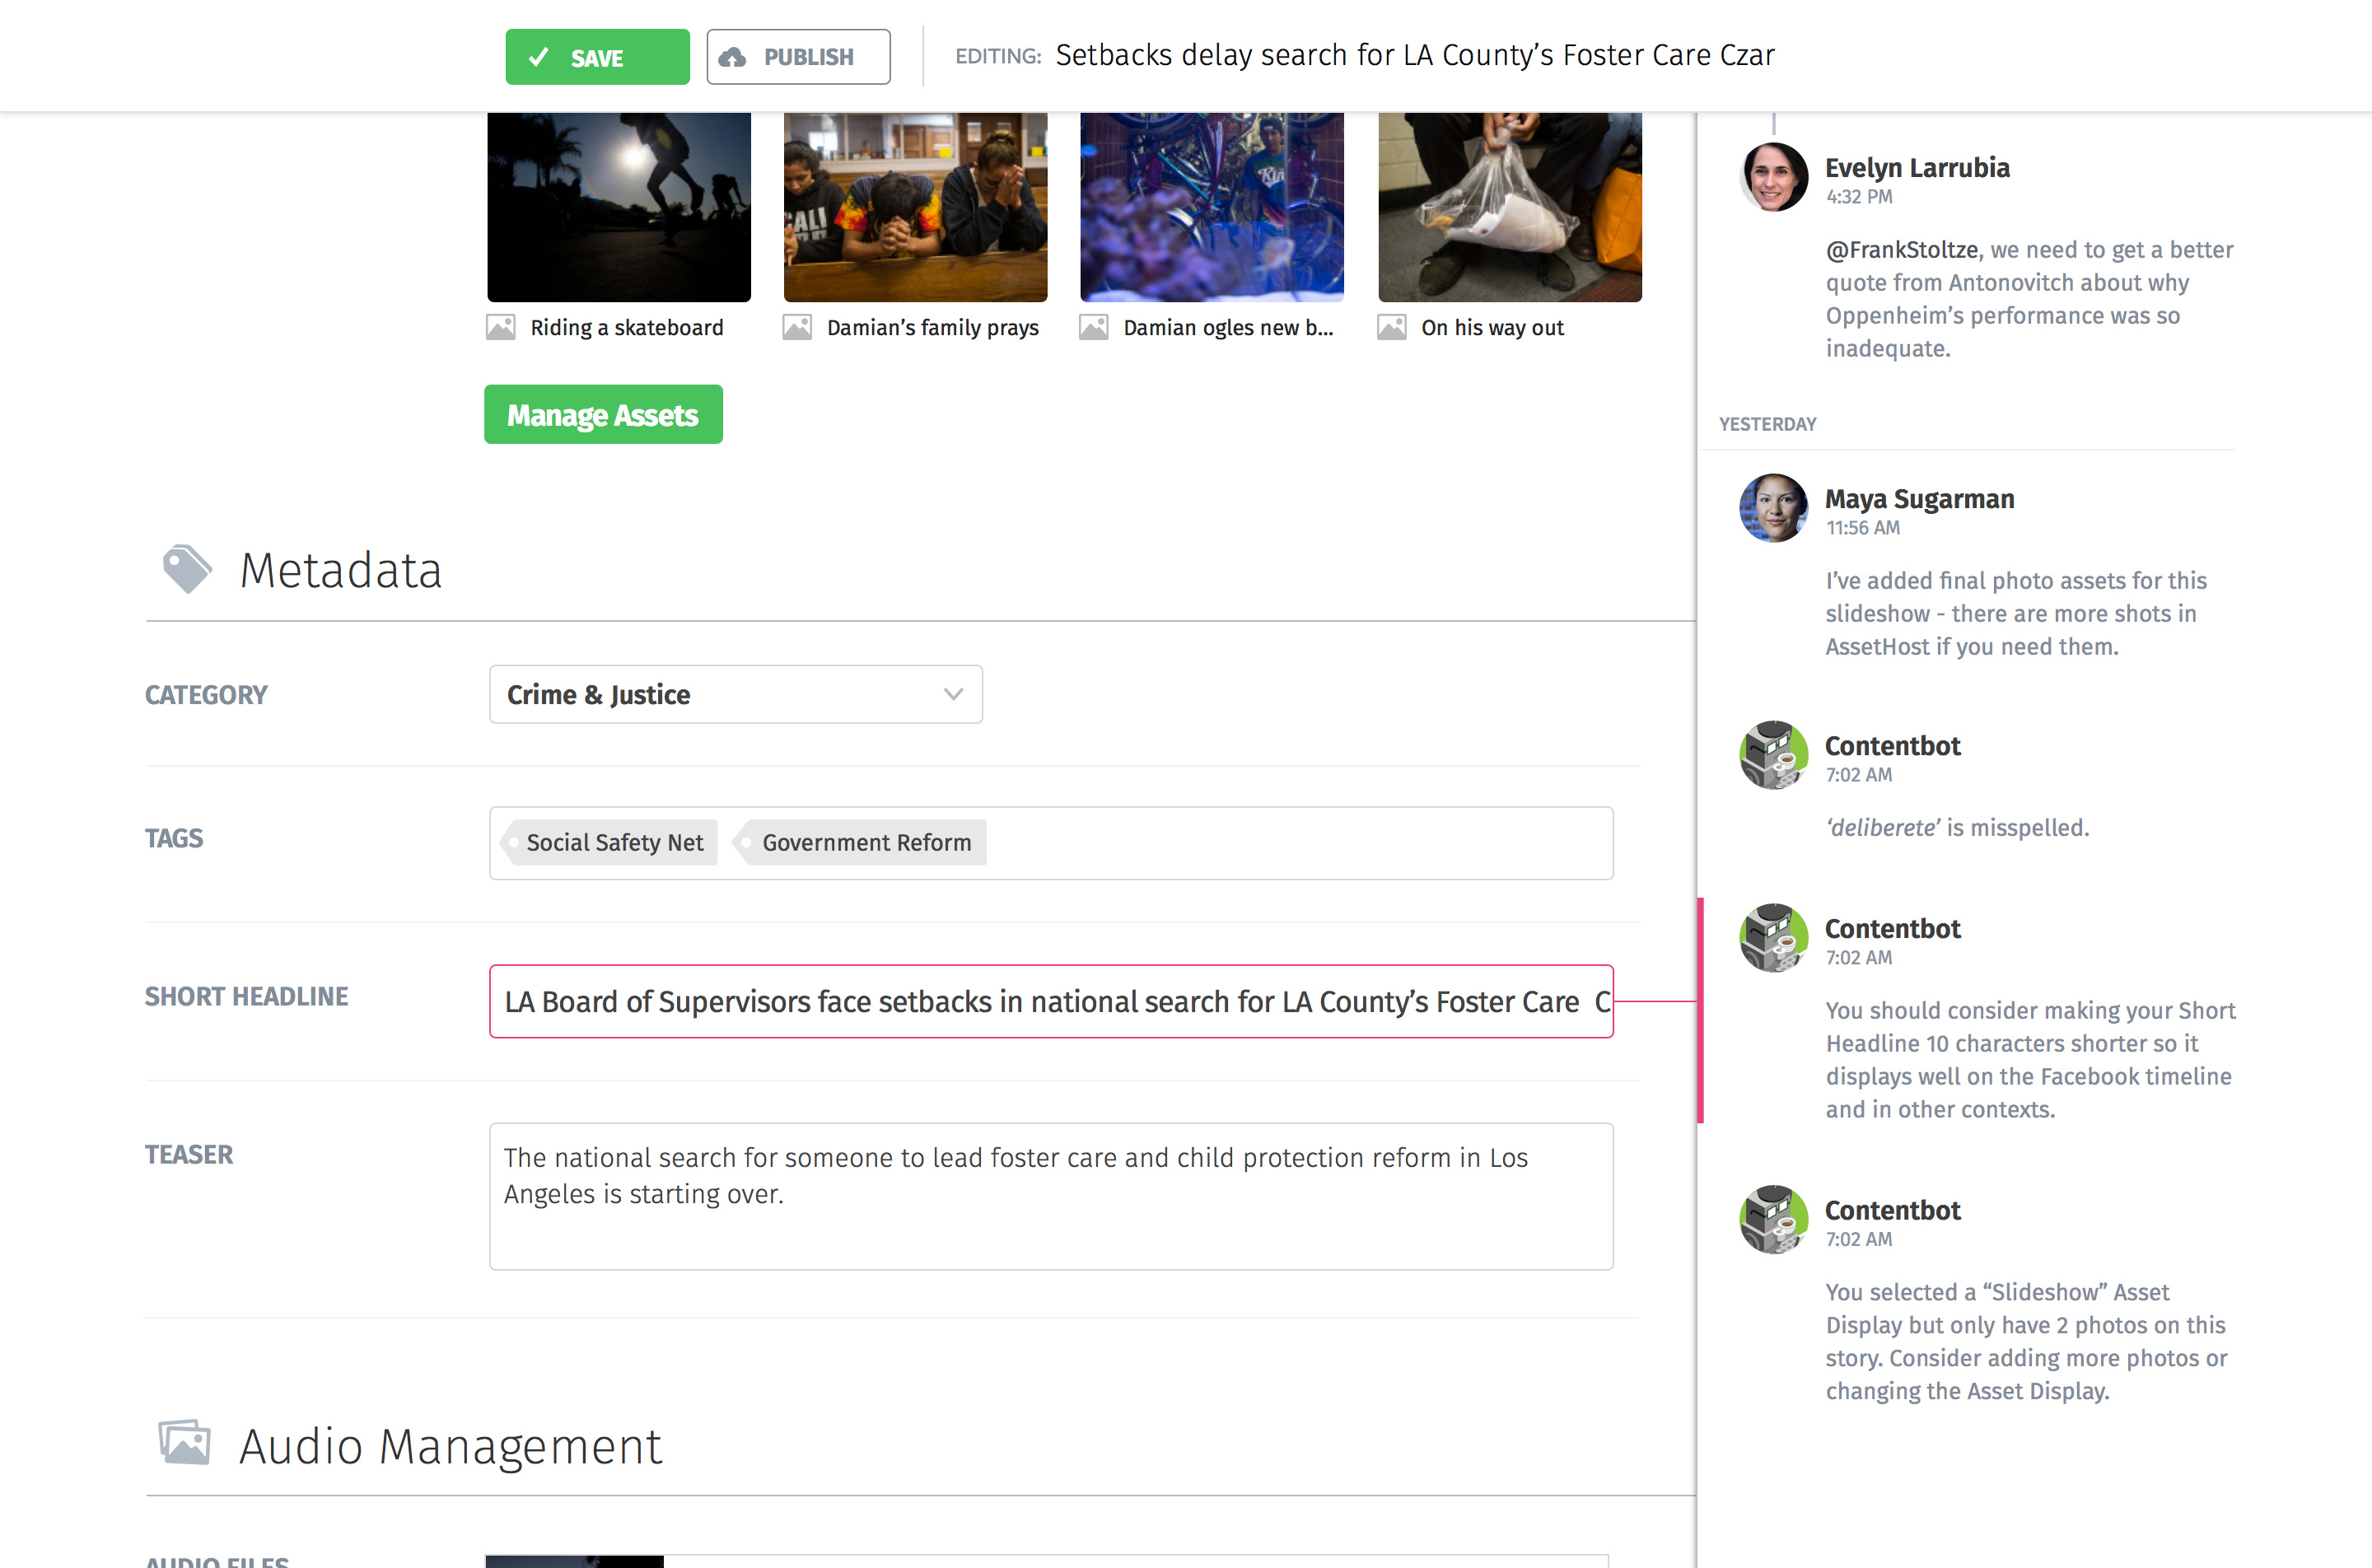Click the TAGS field label
This screenshot has width=2372, height=1568.
(173, 838)
